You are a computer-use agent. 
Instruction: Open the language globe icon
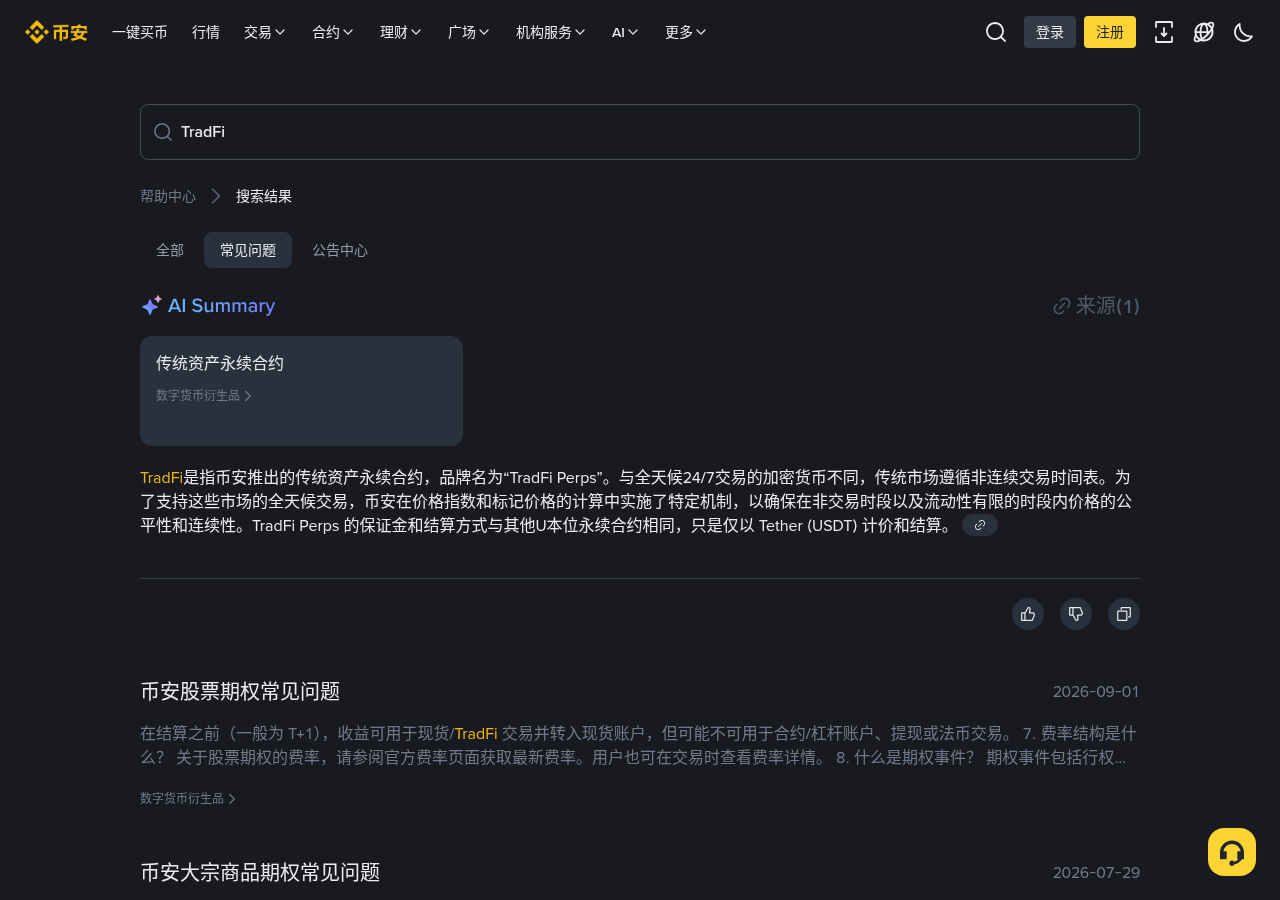[x=1204, y=32]
